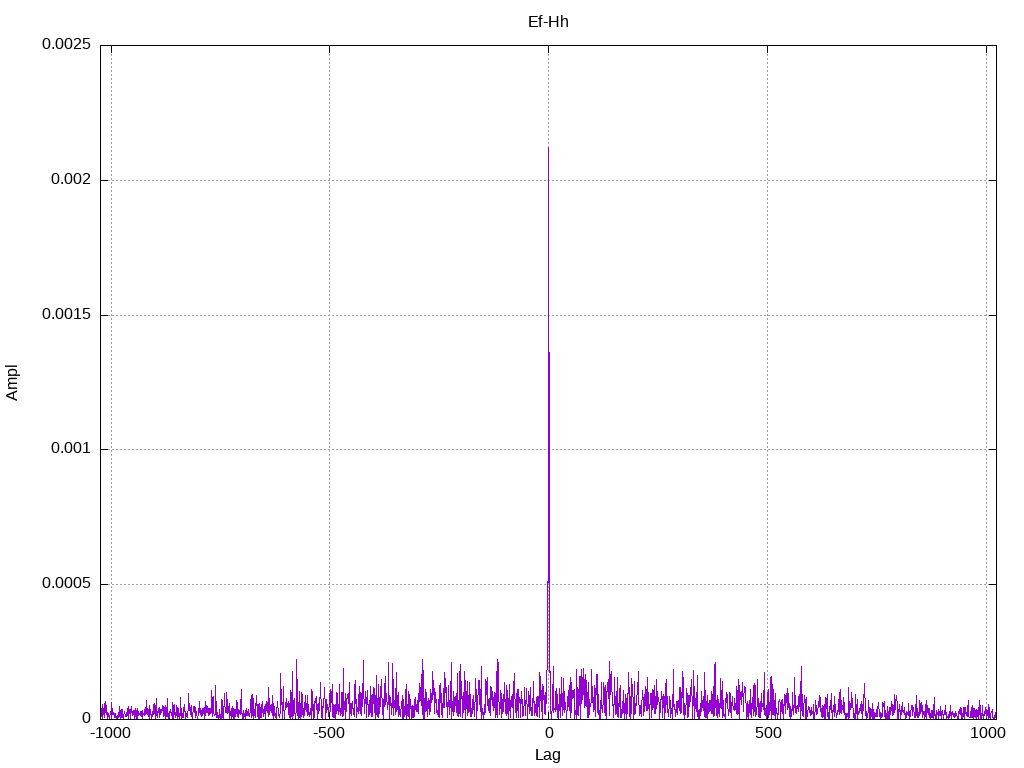This screenshot has height=768, width=1024.
Task: Click the x-axis label 'Lag'
Action: point(548,755)
